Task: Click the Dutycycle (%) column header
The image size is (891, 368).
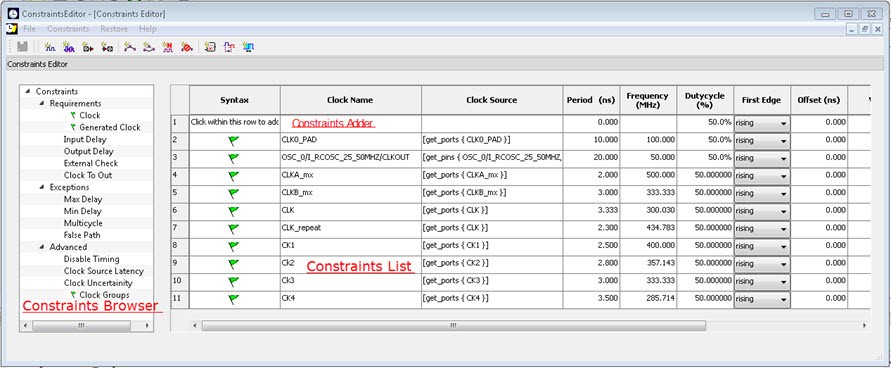Action: [x=705, y=100]
